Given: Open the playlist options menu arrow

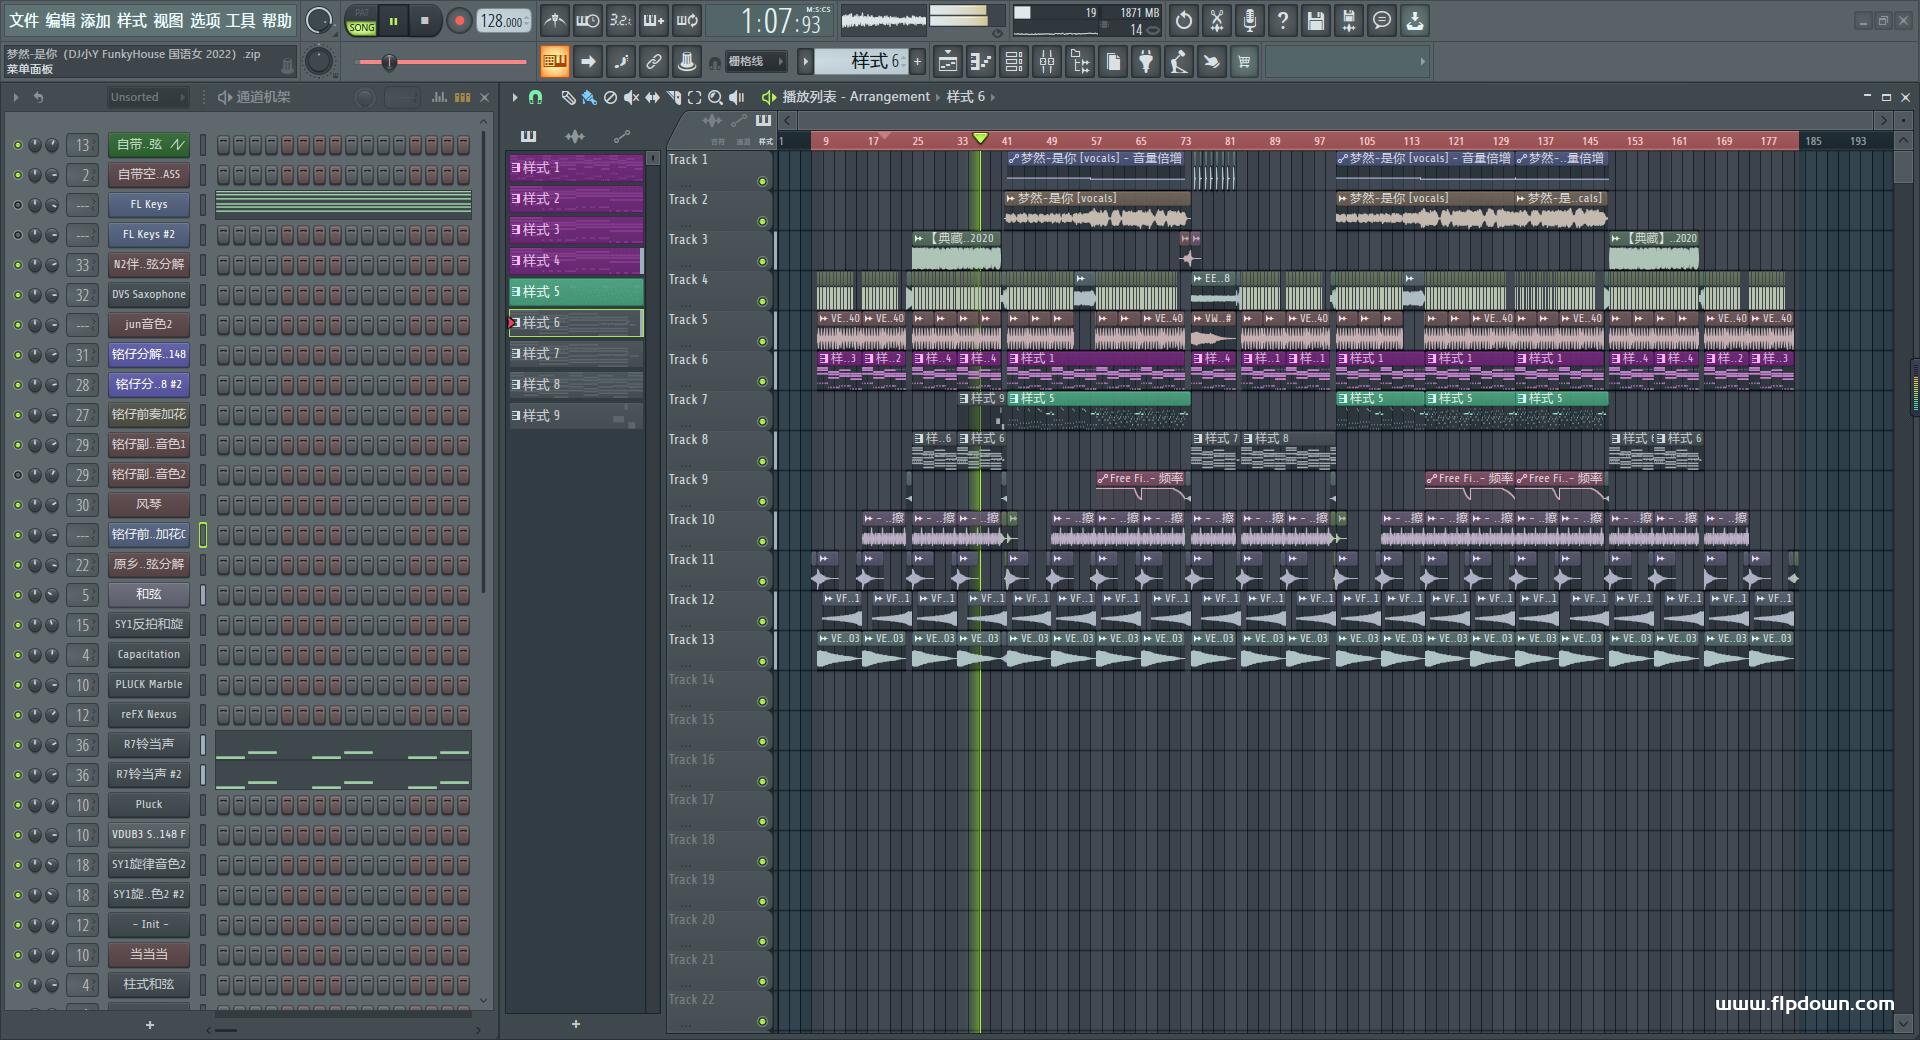Looking at the screenshot, I should [515, 97].
